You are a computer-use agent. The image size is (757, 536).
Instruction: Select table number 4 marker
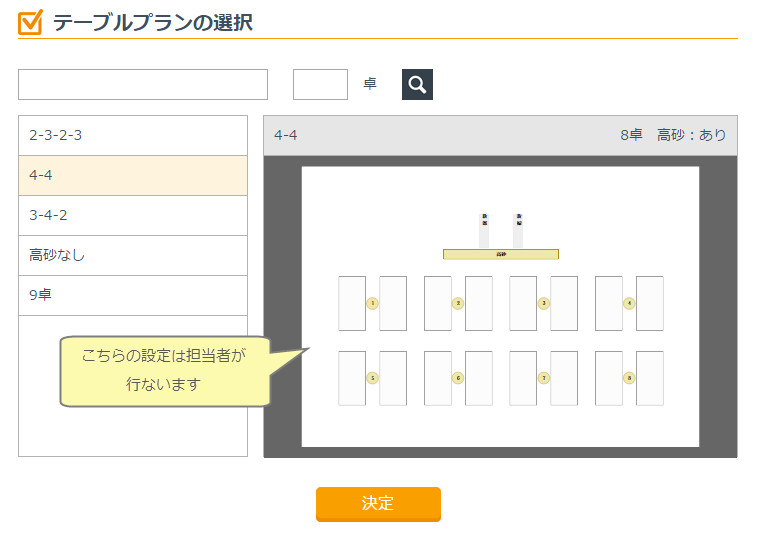point(629,303)
